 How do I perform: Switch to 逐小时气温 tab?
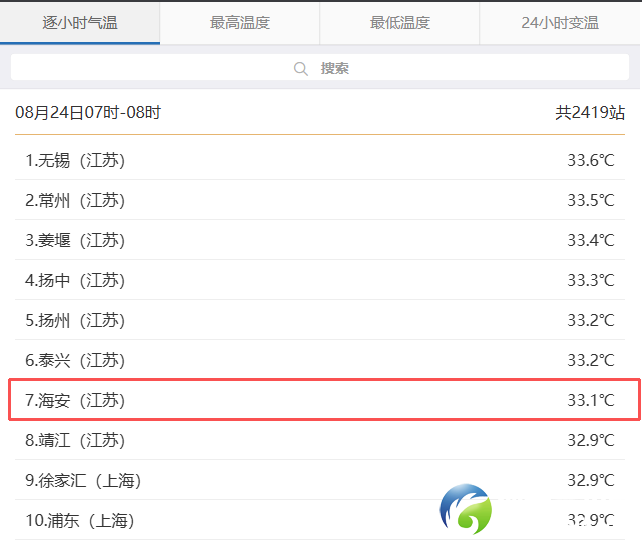80,23
